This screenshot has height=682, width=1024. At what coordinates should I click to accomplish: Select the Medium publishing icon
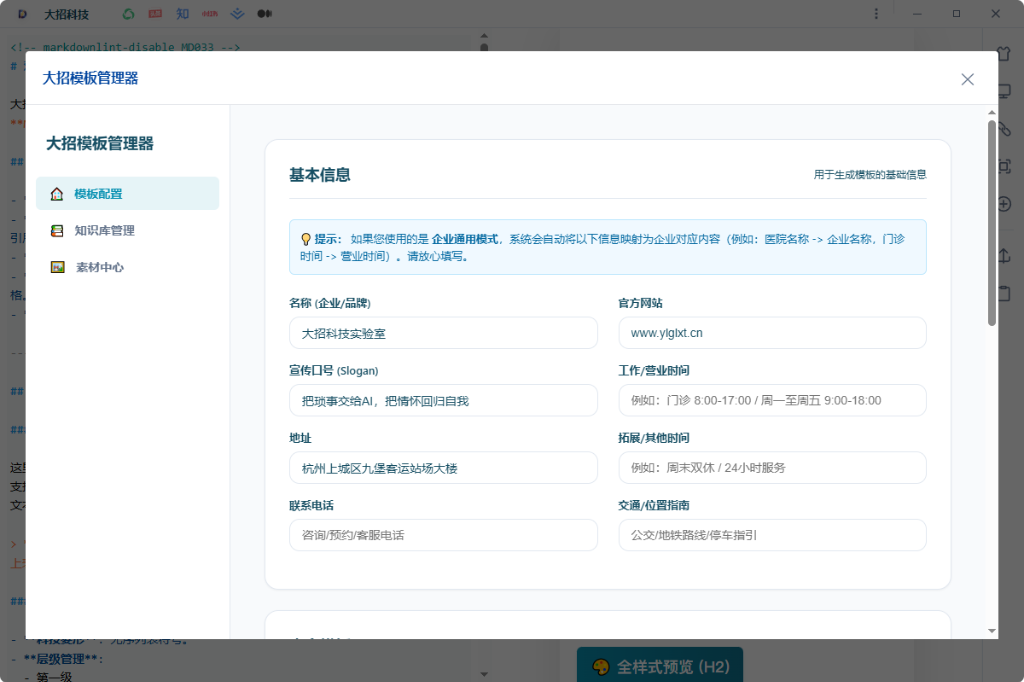tap(265, 13)
